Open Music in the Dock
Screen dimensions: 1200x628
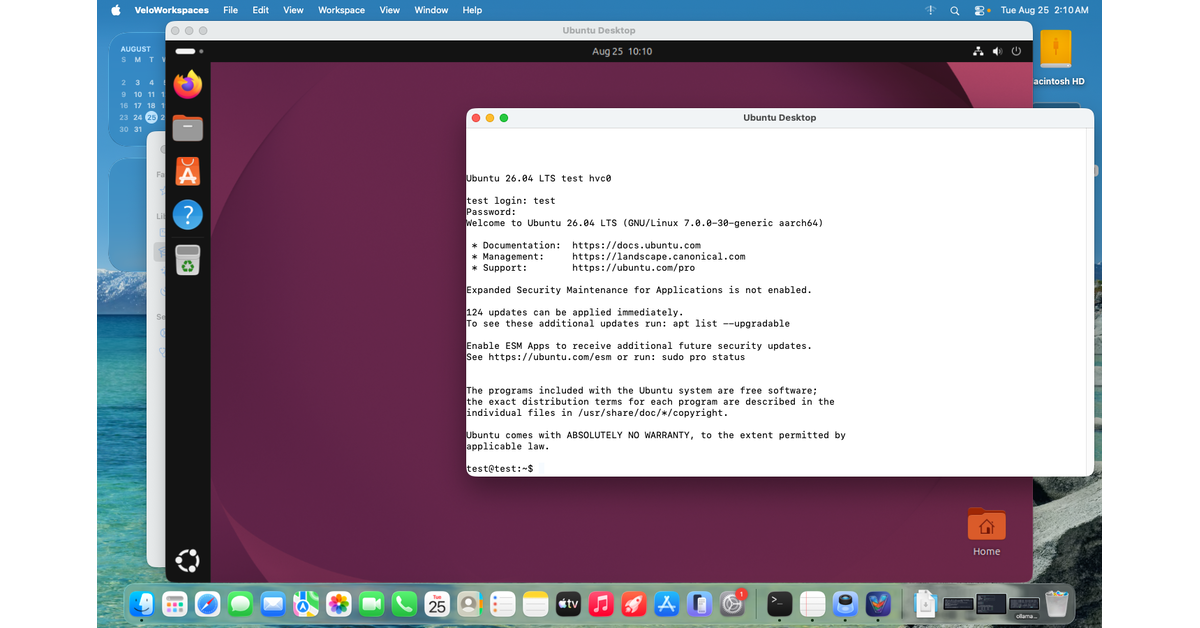(600, 603)
